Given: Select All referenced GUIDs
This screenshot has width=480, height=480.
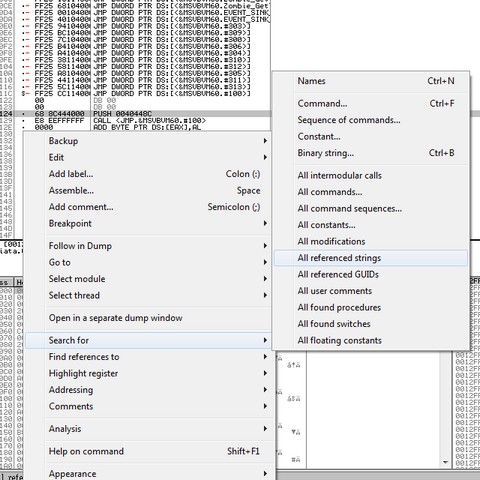Looking at the screenshot, I should (371, 274).
